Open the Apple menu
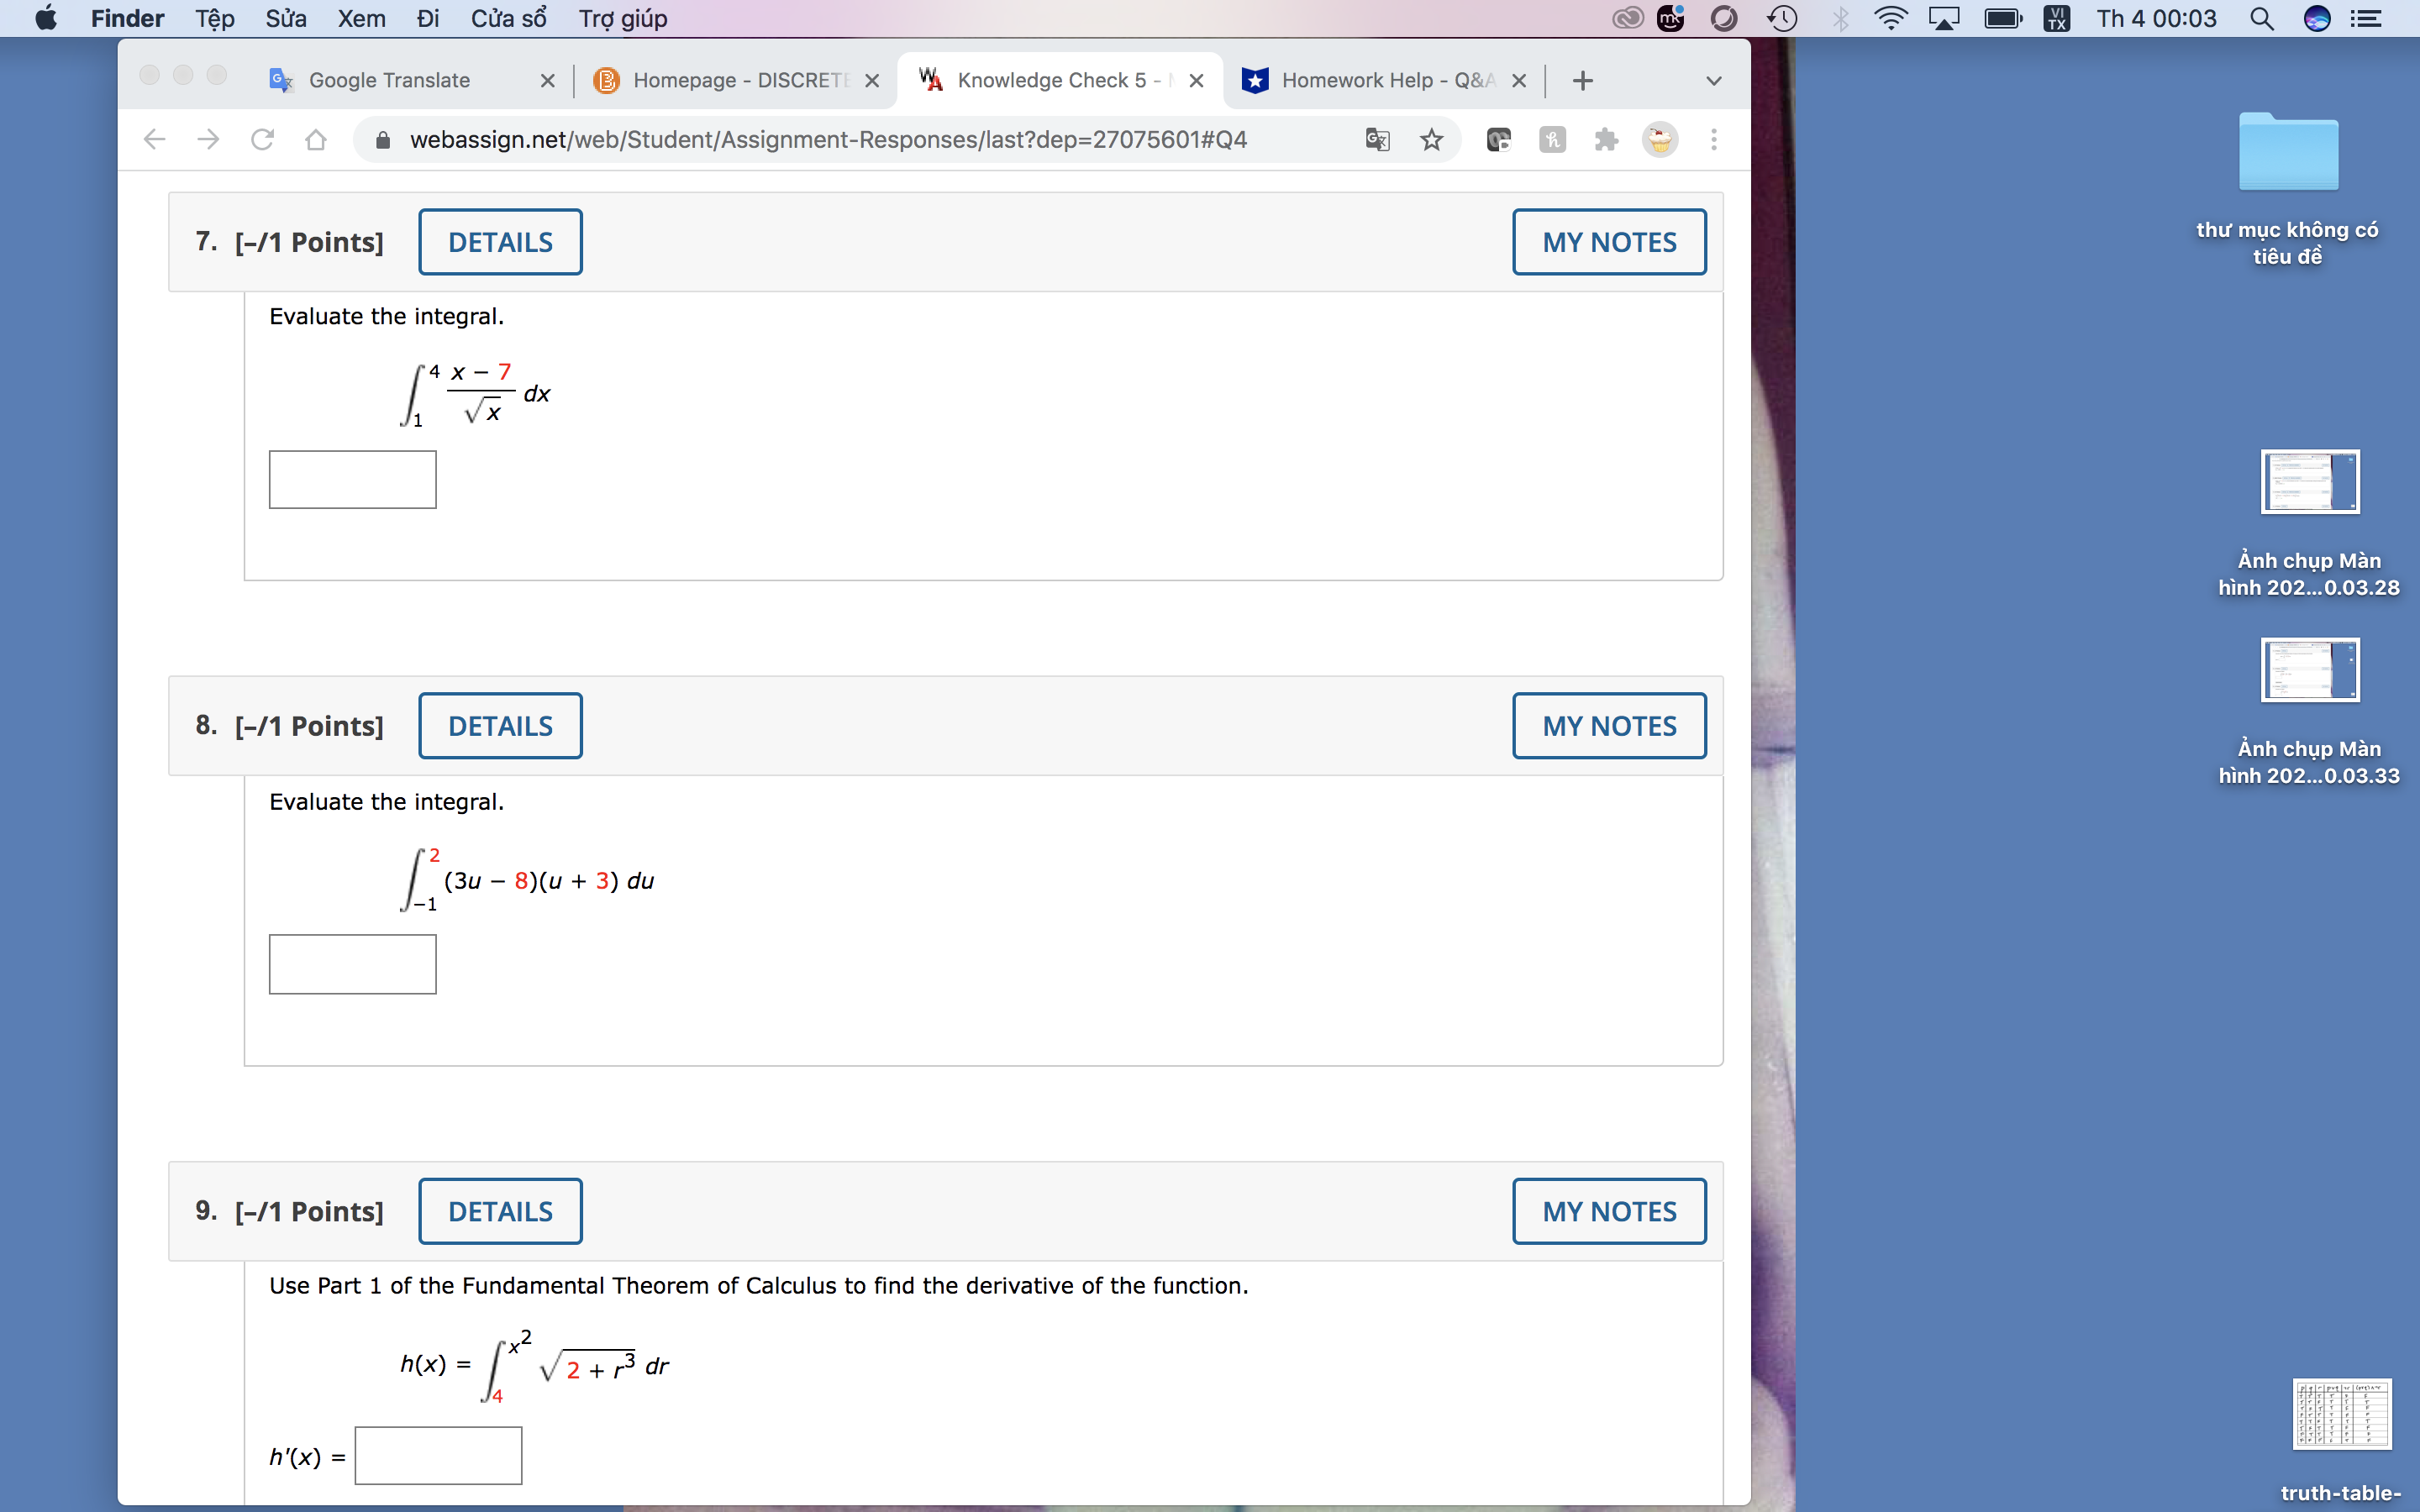2420x1512 pixels. (x=44, y=18)
